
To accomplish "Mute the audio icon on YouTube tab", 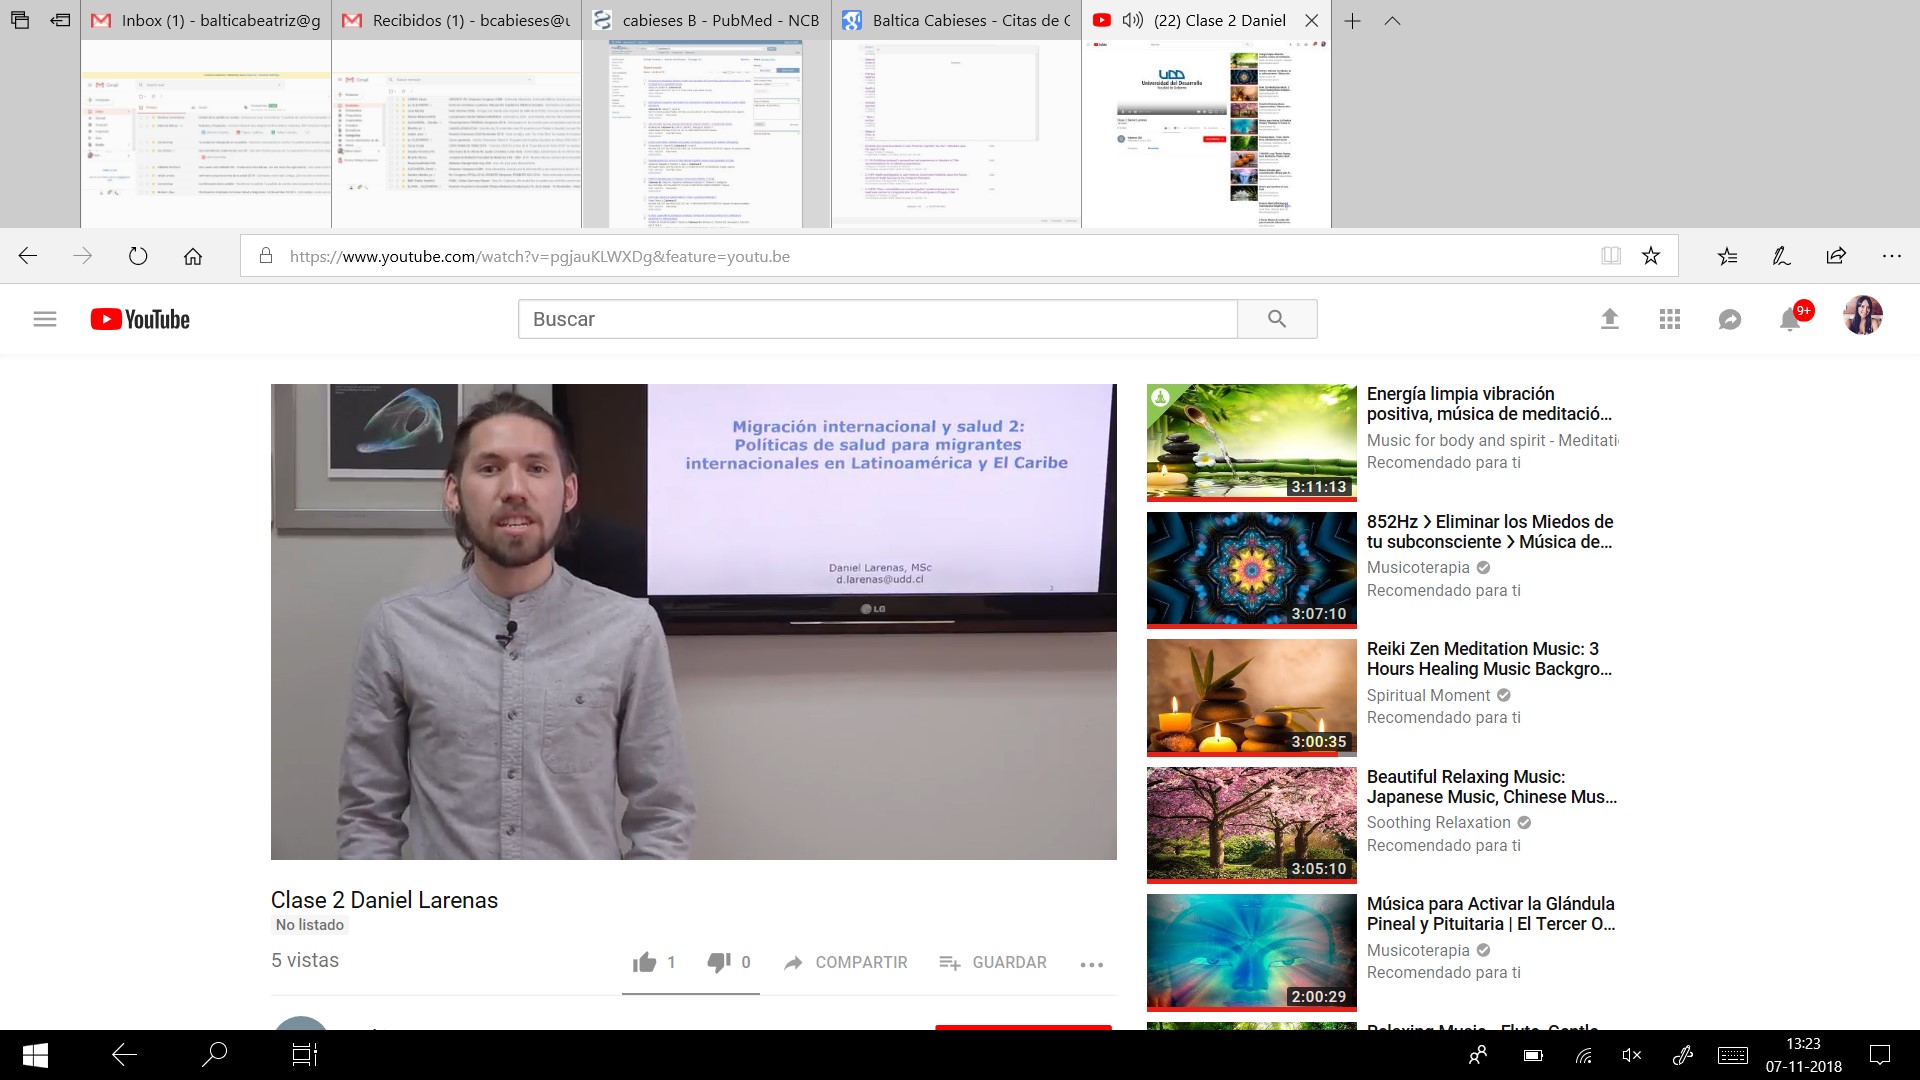I will click(1133, 20).
